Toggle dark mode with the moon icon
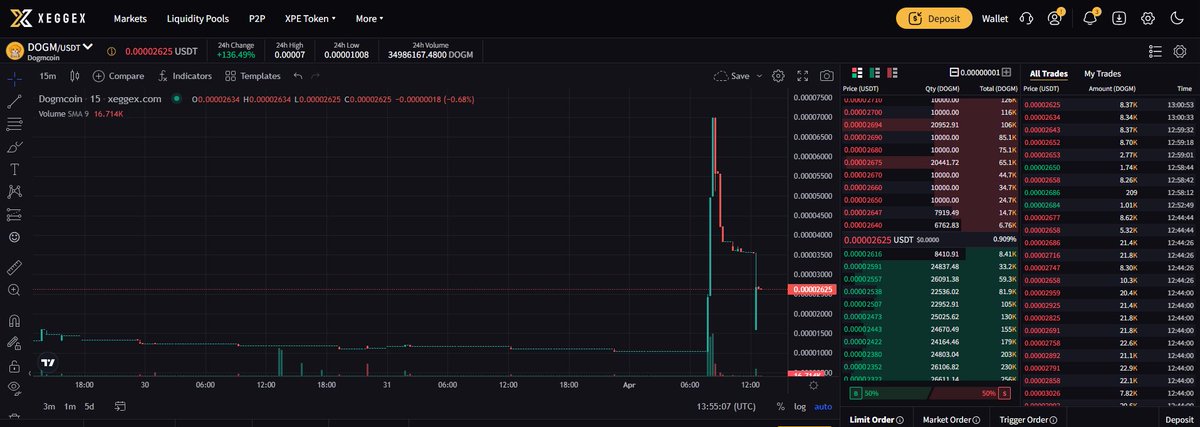 click(1176, 18)
